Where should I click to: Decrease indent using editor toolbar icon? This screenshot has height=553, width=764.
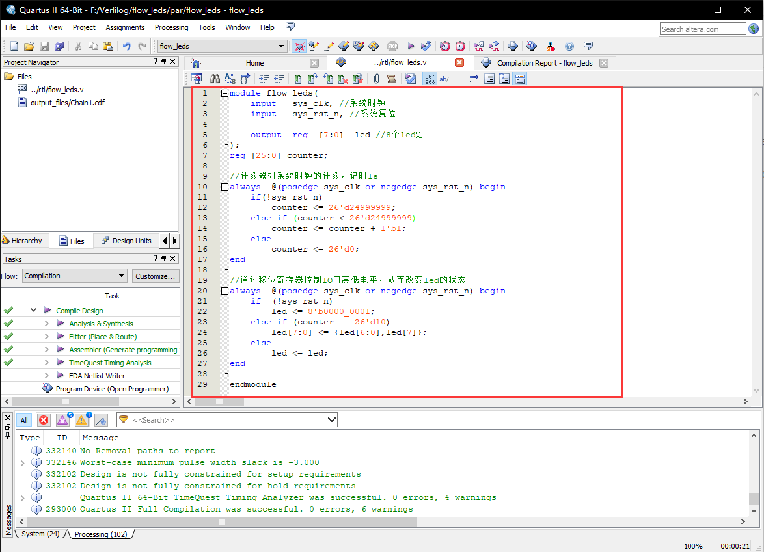(279, 78)
